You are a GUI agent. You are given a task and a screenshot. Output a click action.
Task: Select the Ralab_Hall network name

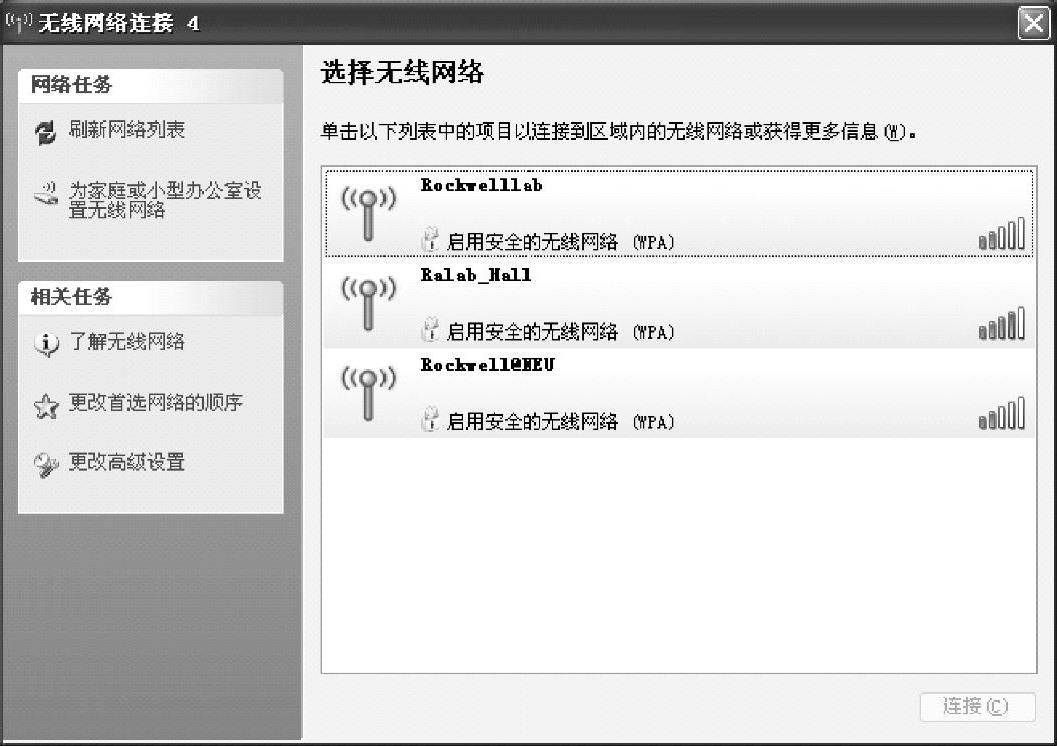coord(476,275)
